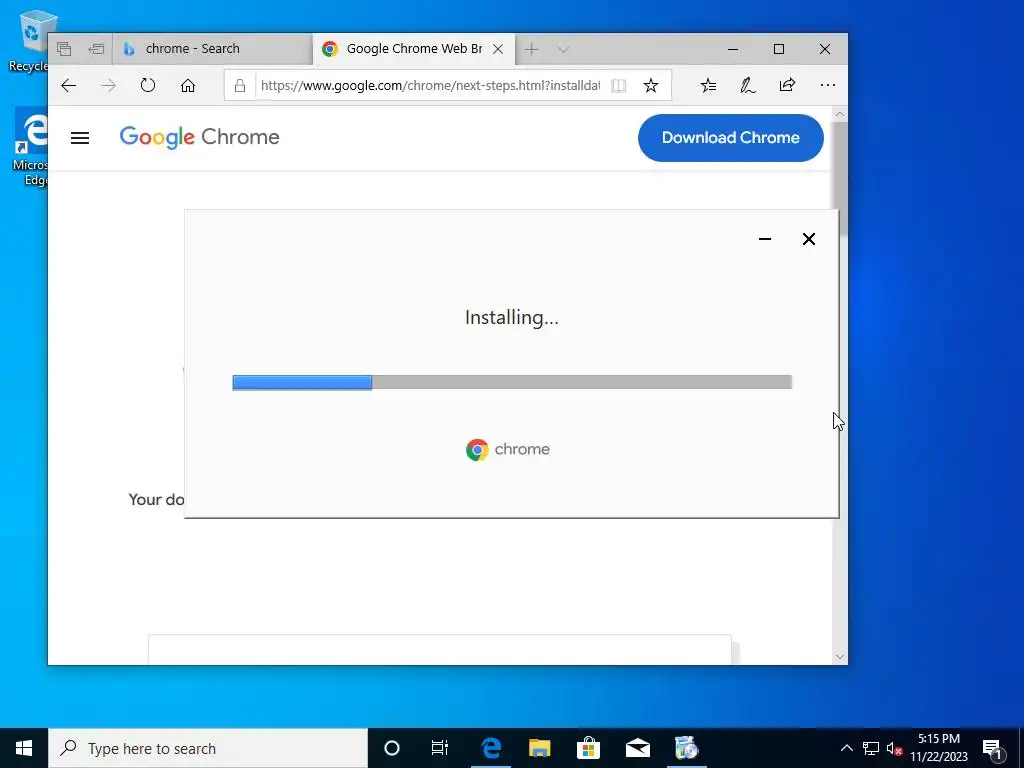
Task: Open Task View on taskbar
Action: [440, 748]
